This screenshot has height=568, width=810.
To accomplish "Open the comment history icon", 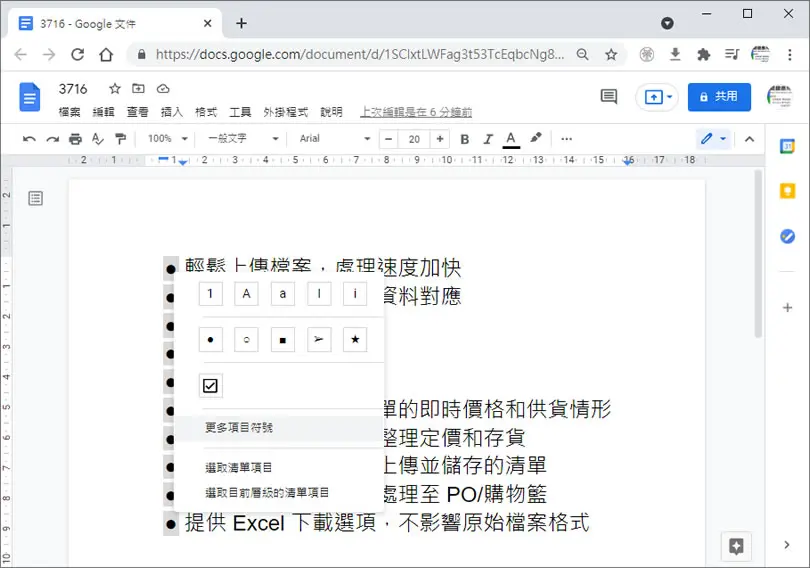I will tap(609, 97).
